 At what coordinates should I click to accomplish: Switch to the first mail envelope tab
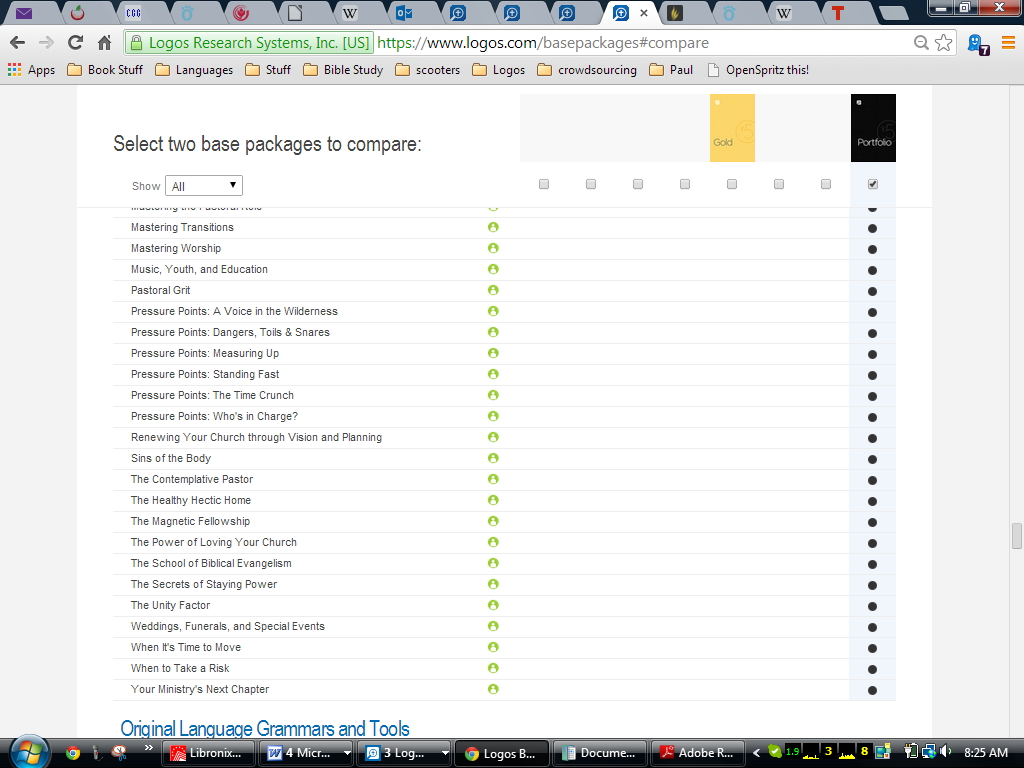pyautogui.click(x=24, y=13)
